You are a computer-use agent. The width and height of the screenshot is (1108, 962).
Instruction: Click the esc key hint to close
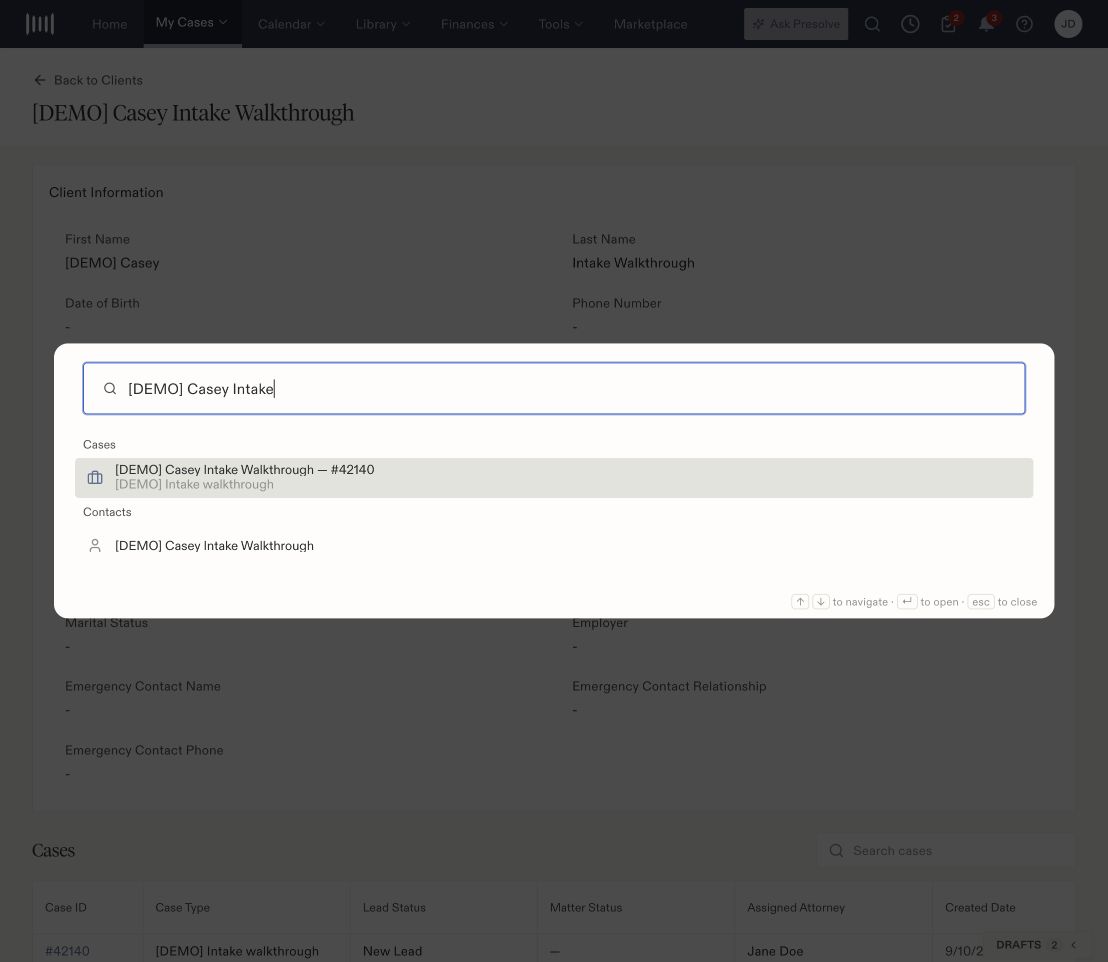coord(981,602)
